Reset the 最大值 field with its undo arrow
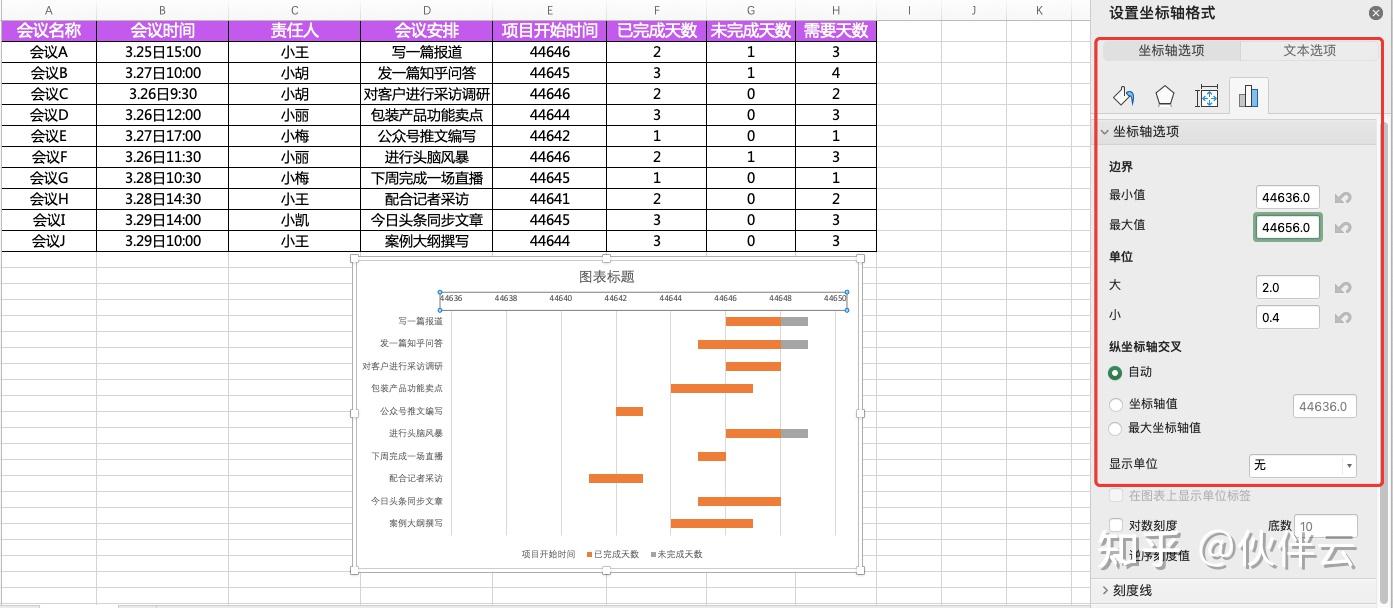Screen dimensions: 1393x608 (1343, 228)
